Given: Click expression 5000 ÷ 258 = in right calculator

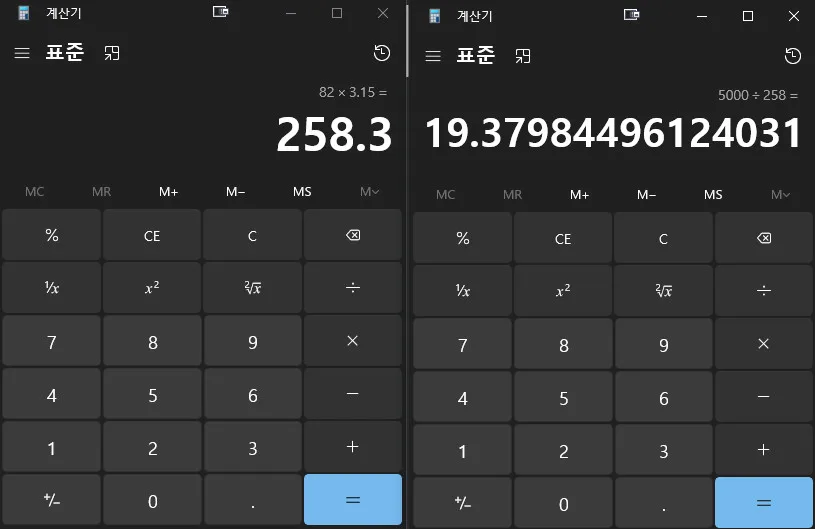Looking at the screenshot, I should coord(758,96).
